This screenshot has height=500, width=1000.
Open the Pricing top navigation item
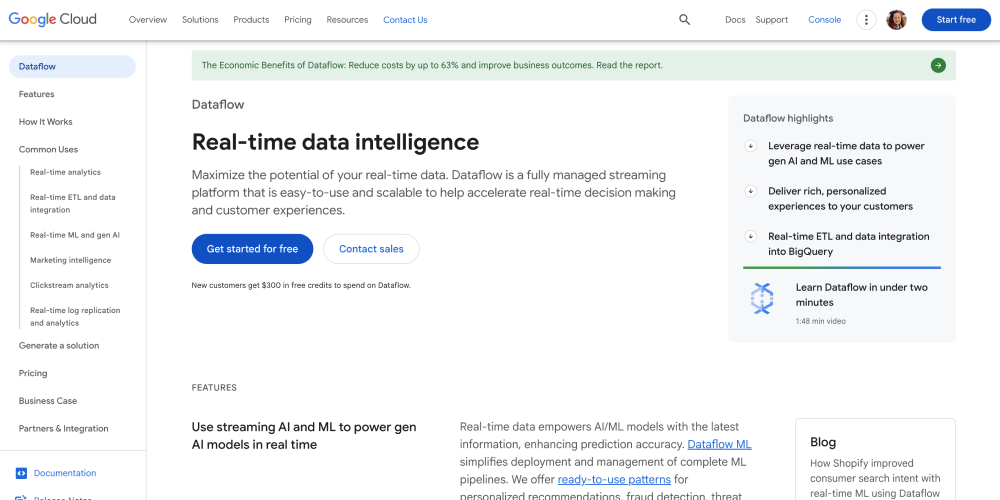pos(298,20)
